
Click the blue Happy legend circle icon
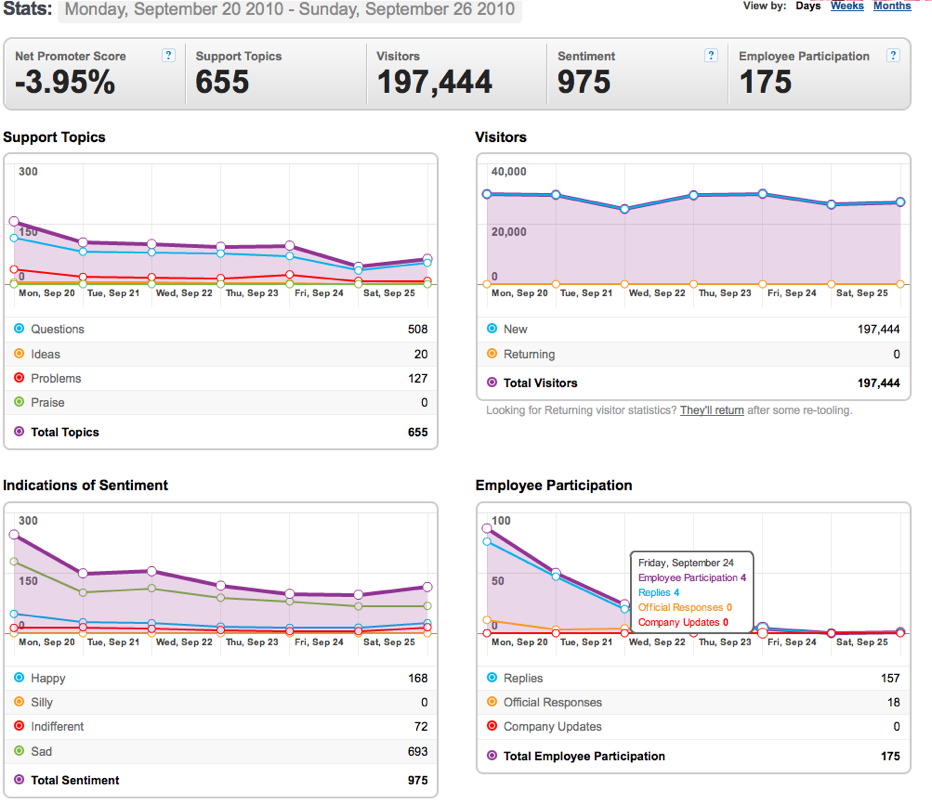click(19, 677)
